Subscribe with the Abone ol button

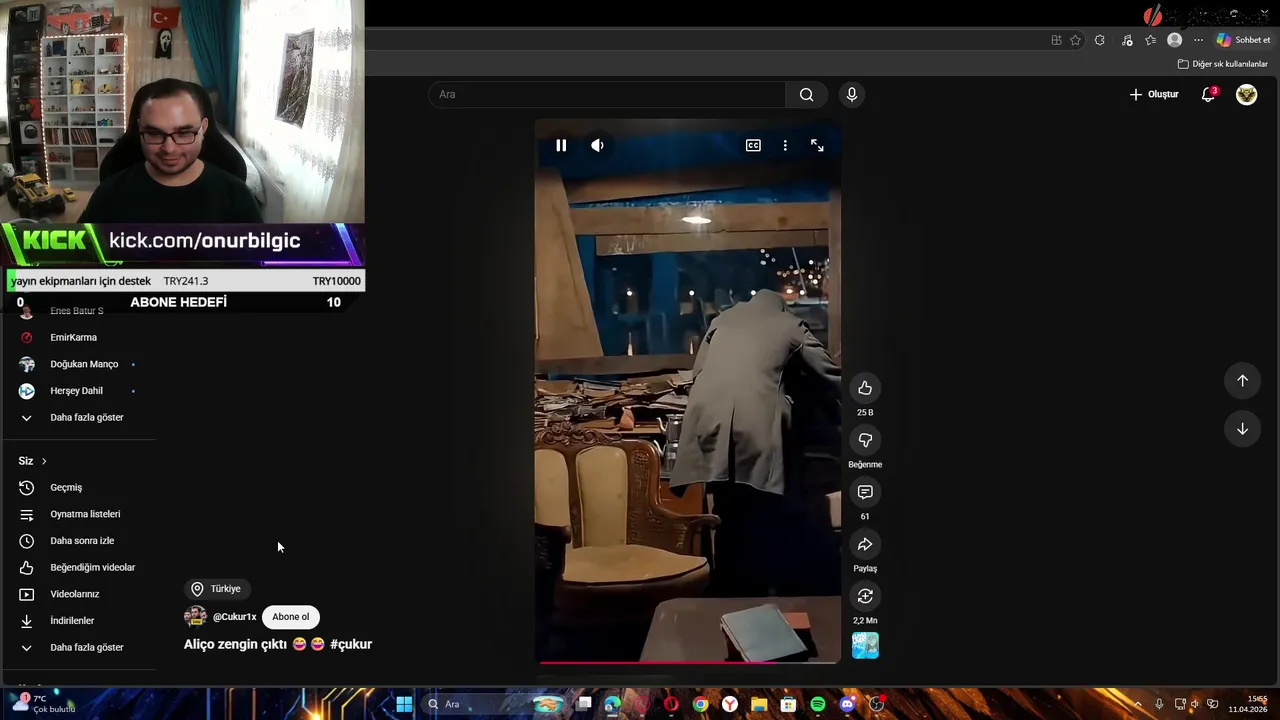291,617
